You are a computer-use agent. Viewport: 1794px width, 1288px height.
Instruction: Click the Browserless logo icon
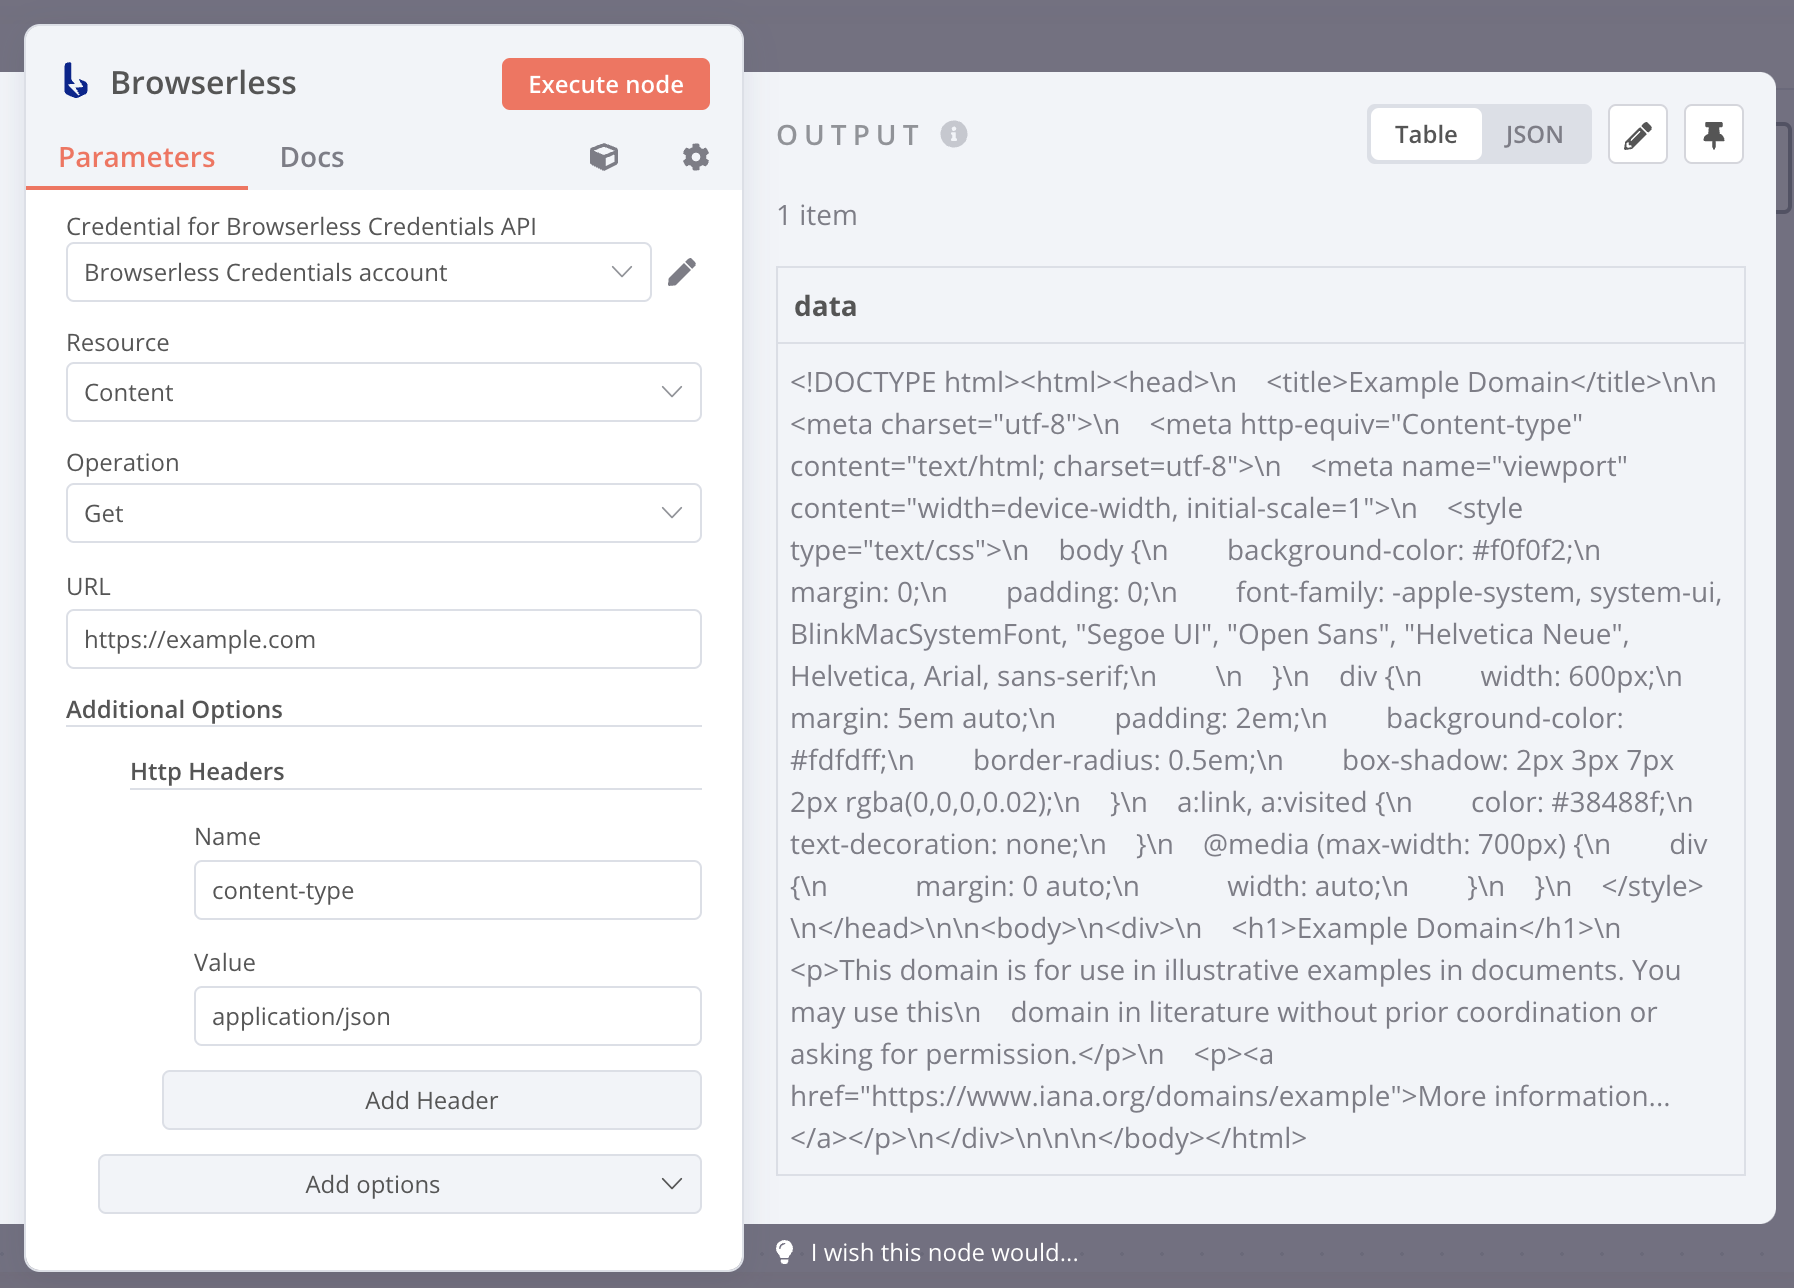[x=76, y=81]
